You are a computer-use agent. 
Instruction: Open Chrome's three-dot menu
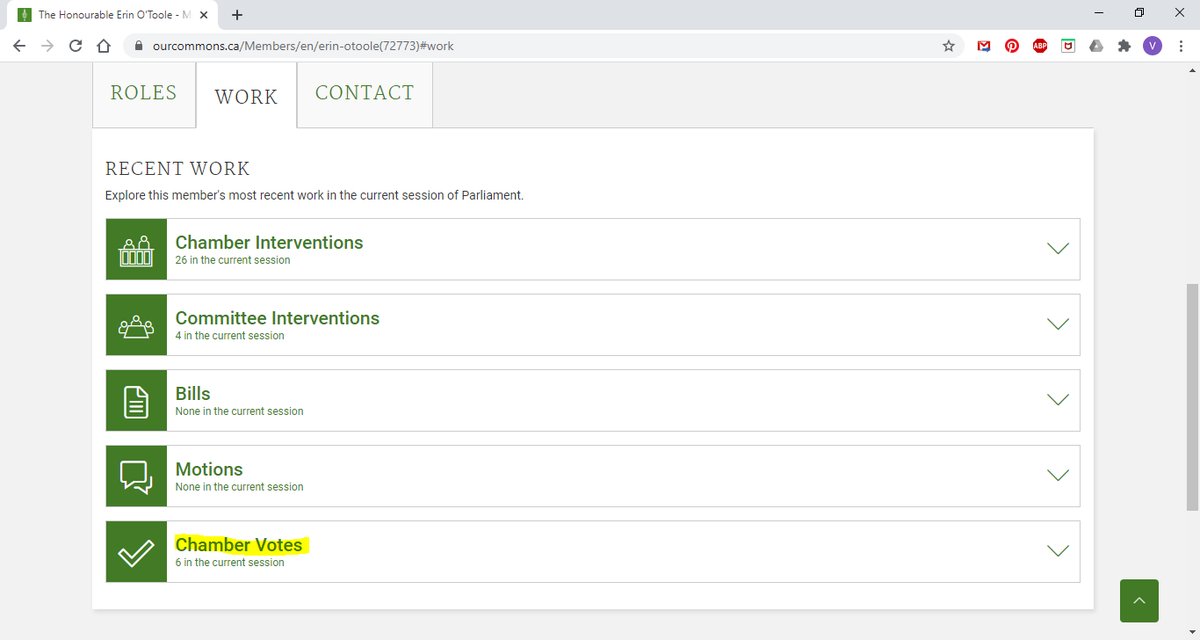pos(1181,45)
